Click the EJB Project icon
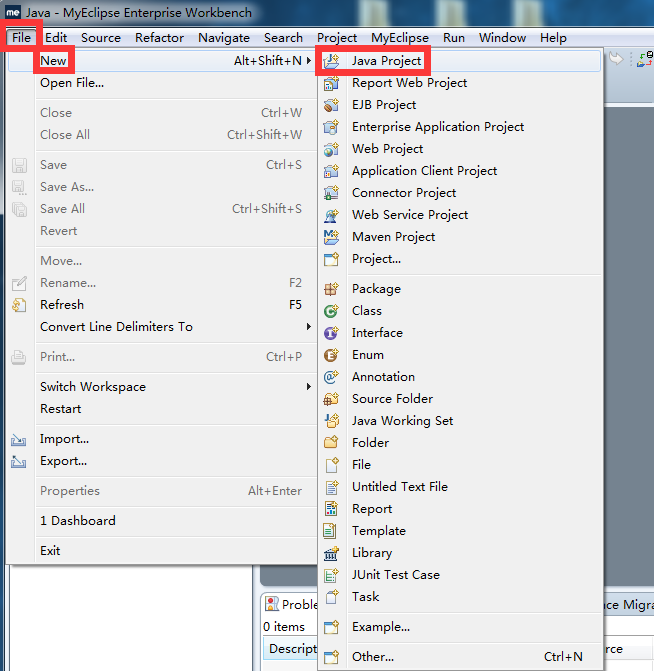 pos(331,105)
